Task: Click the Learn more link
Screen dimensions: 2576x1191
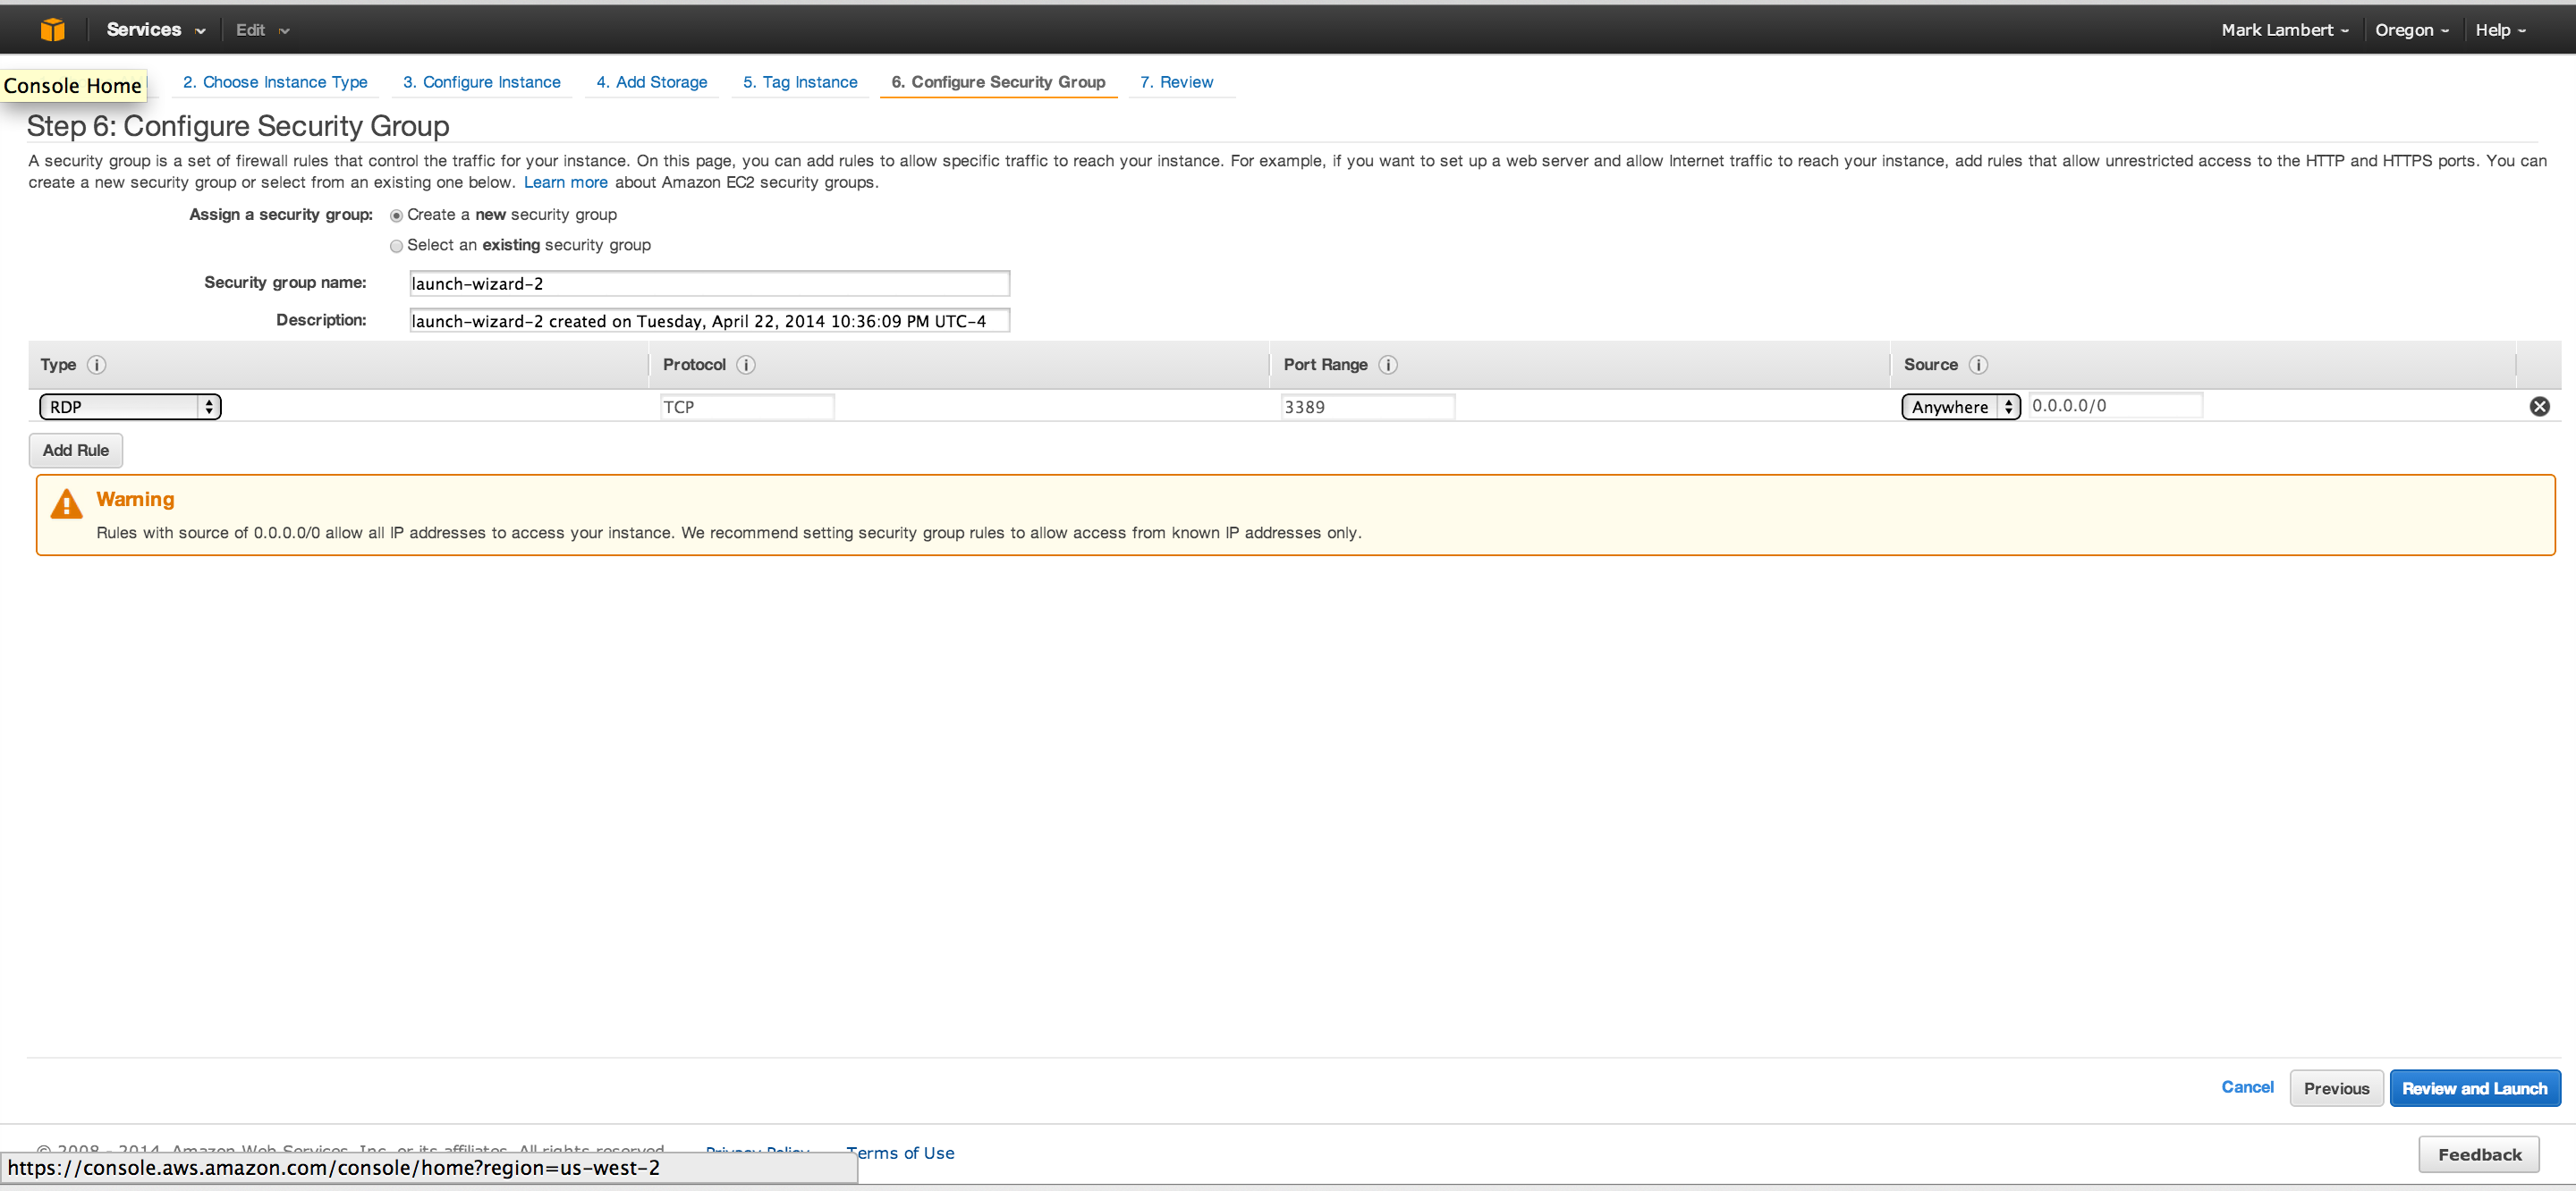Action: 565,182
